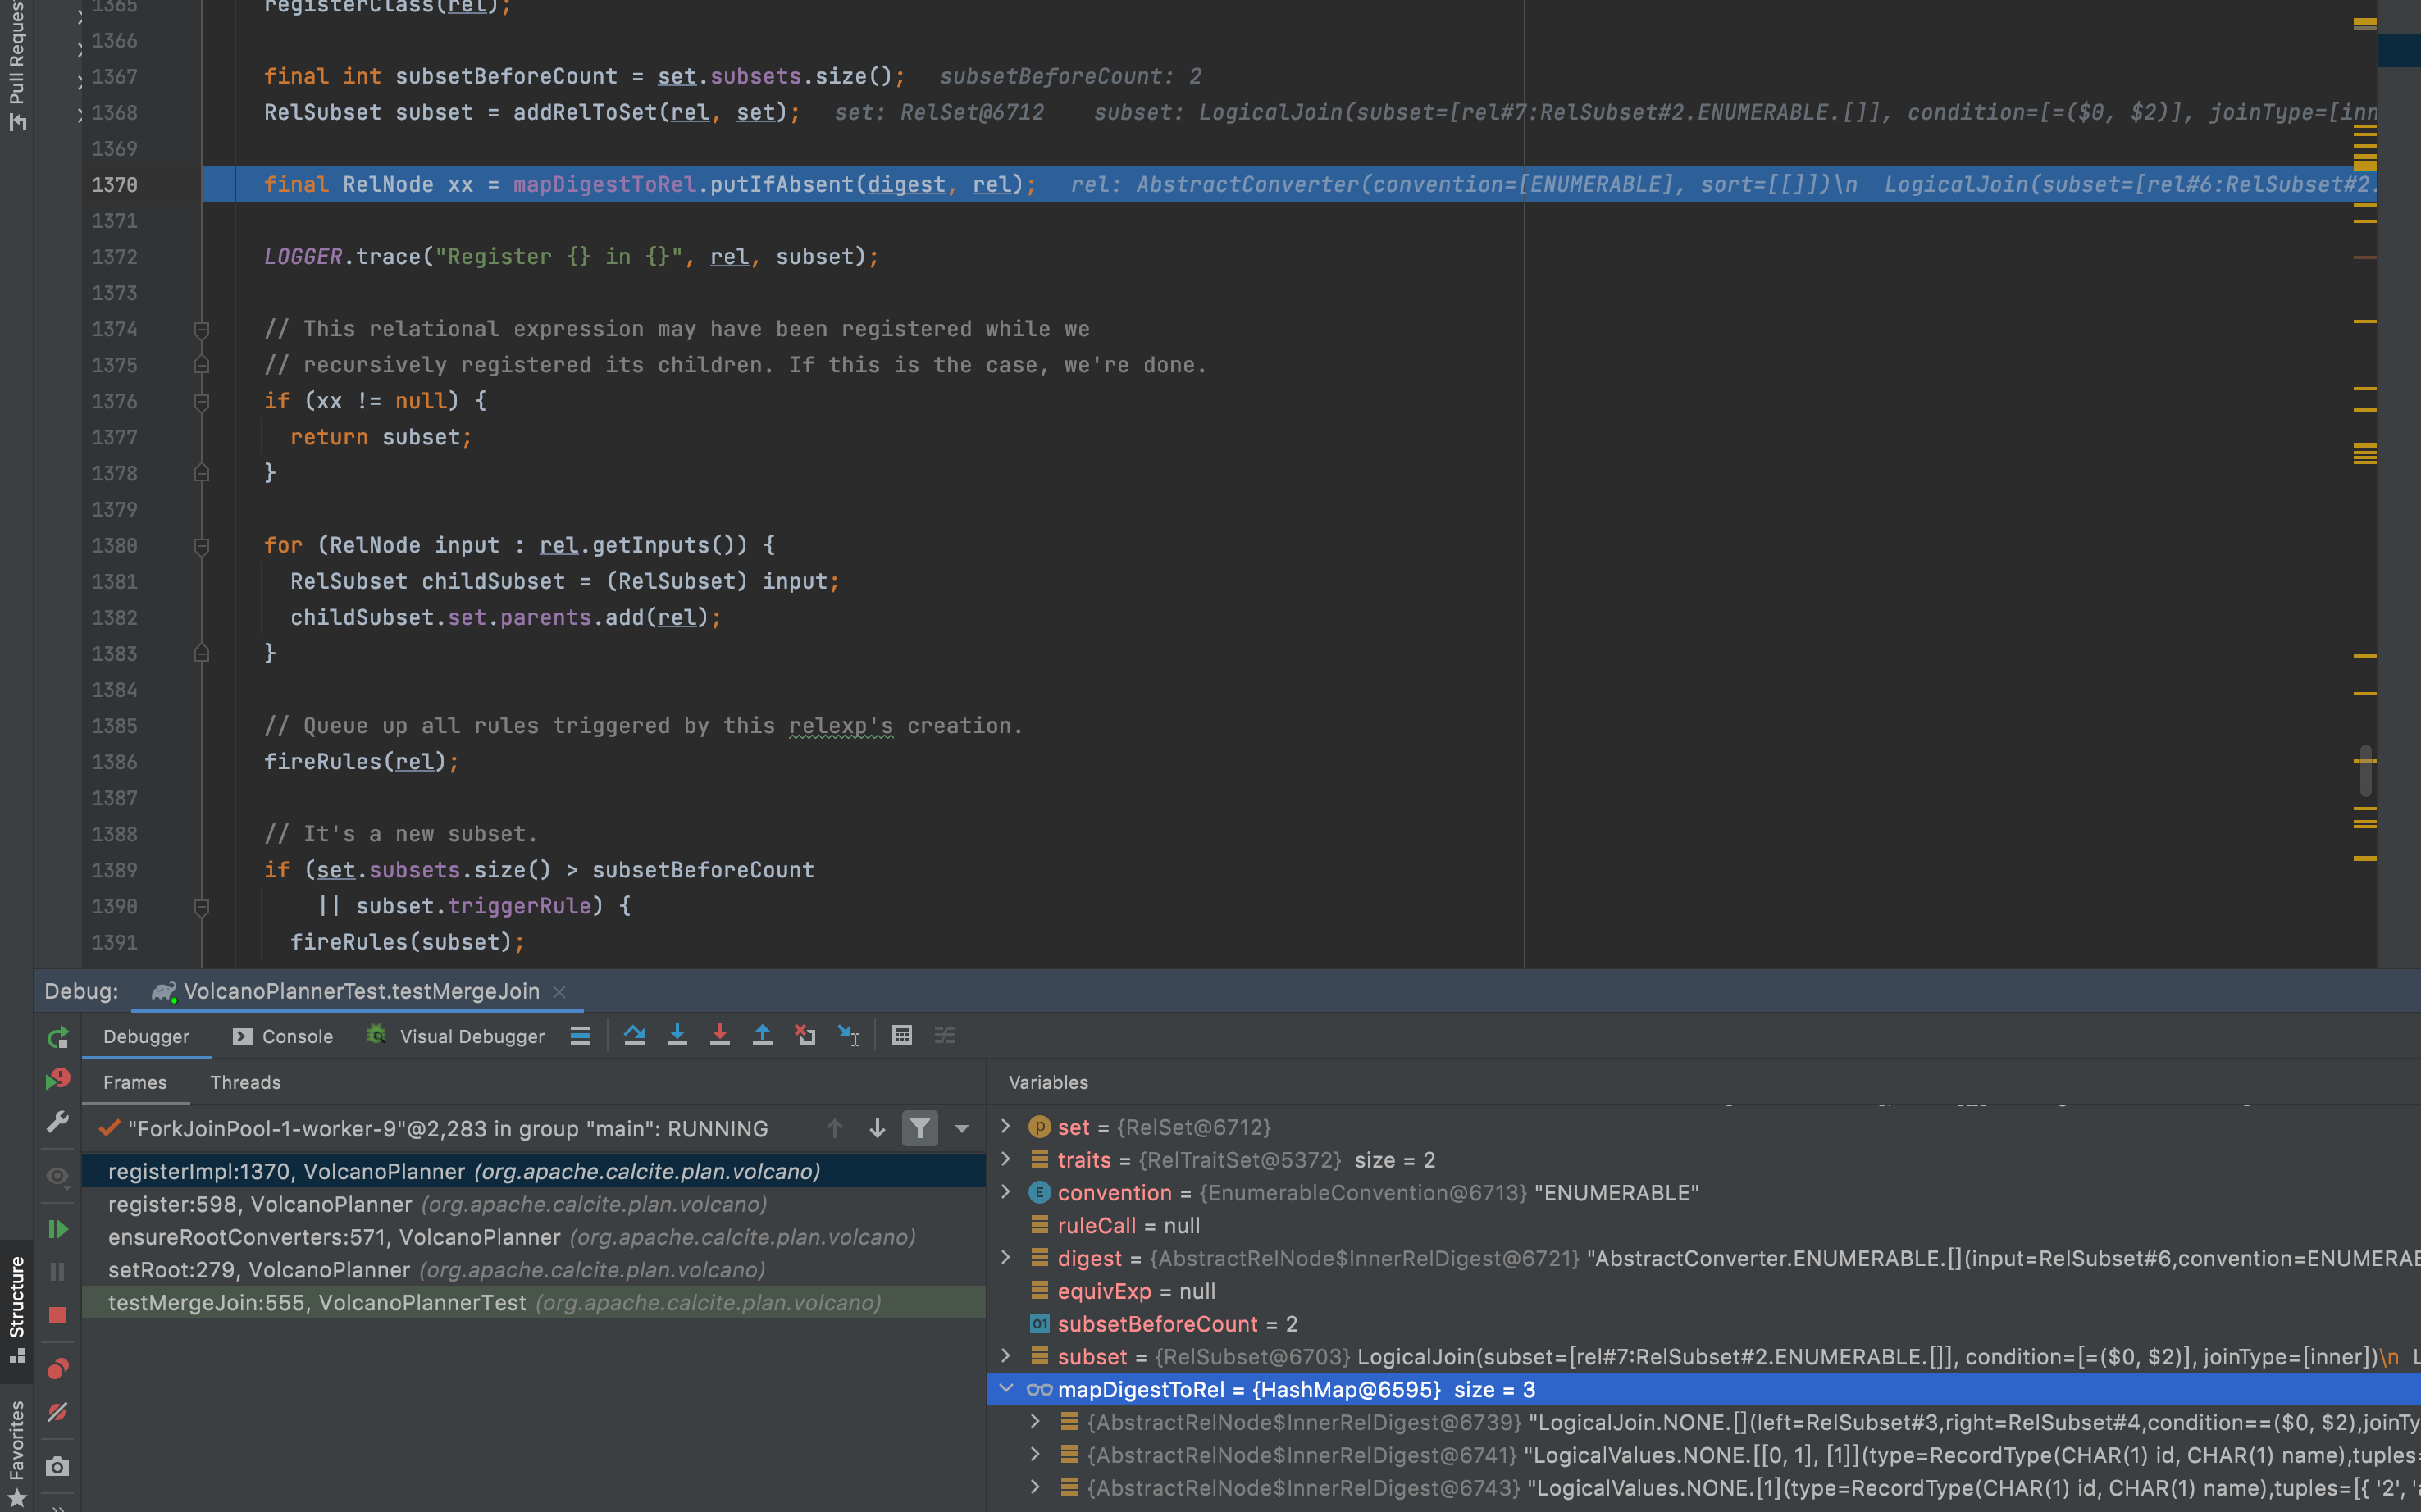Click the Step Into icon
Viewport: 2421px width, 1512px height.
(677, 1035)
